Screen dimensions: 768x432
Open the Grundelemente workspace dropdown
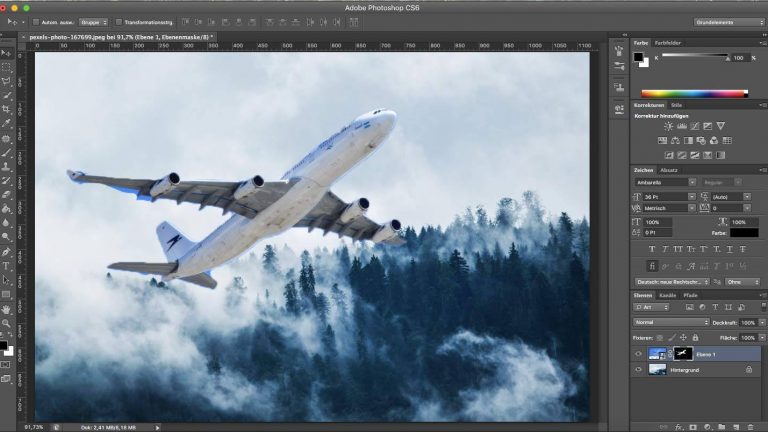(x=727, y=21)
